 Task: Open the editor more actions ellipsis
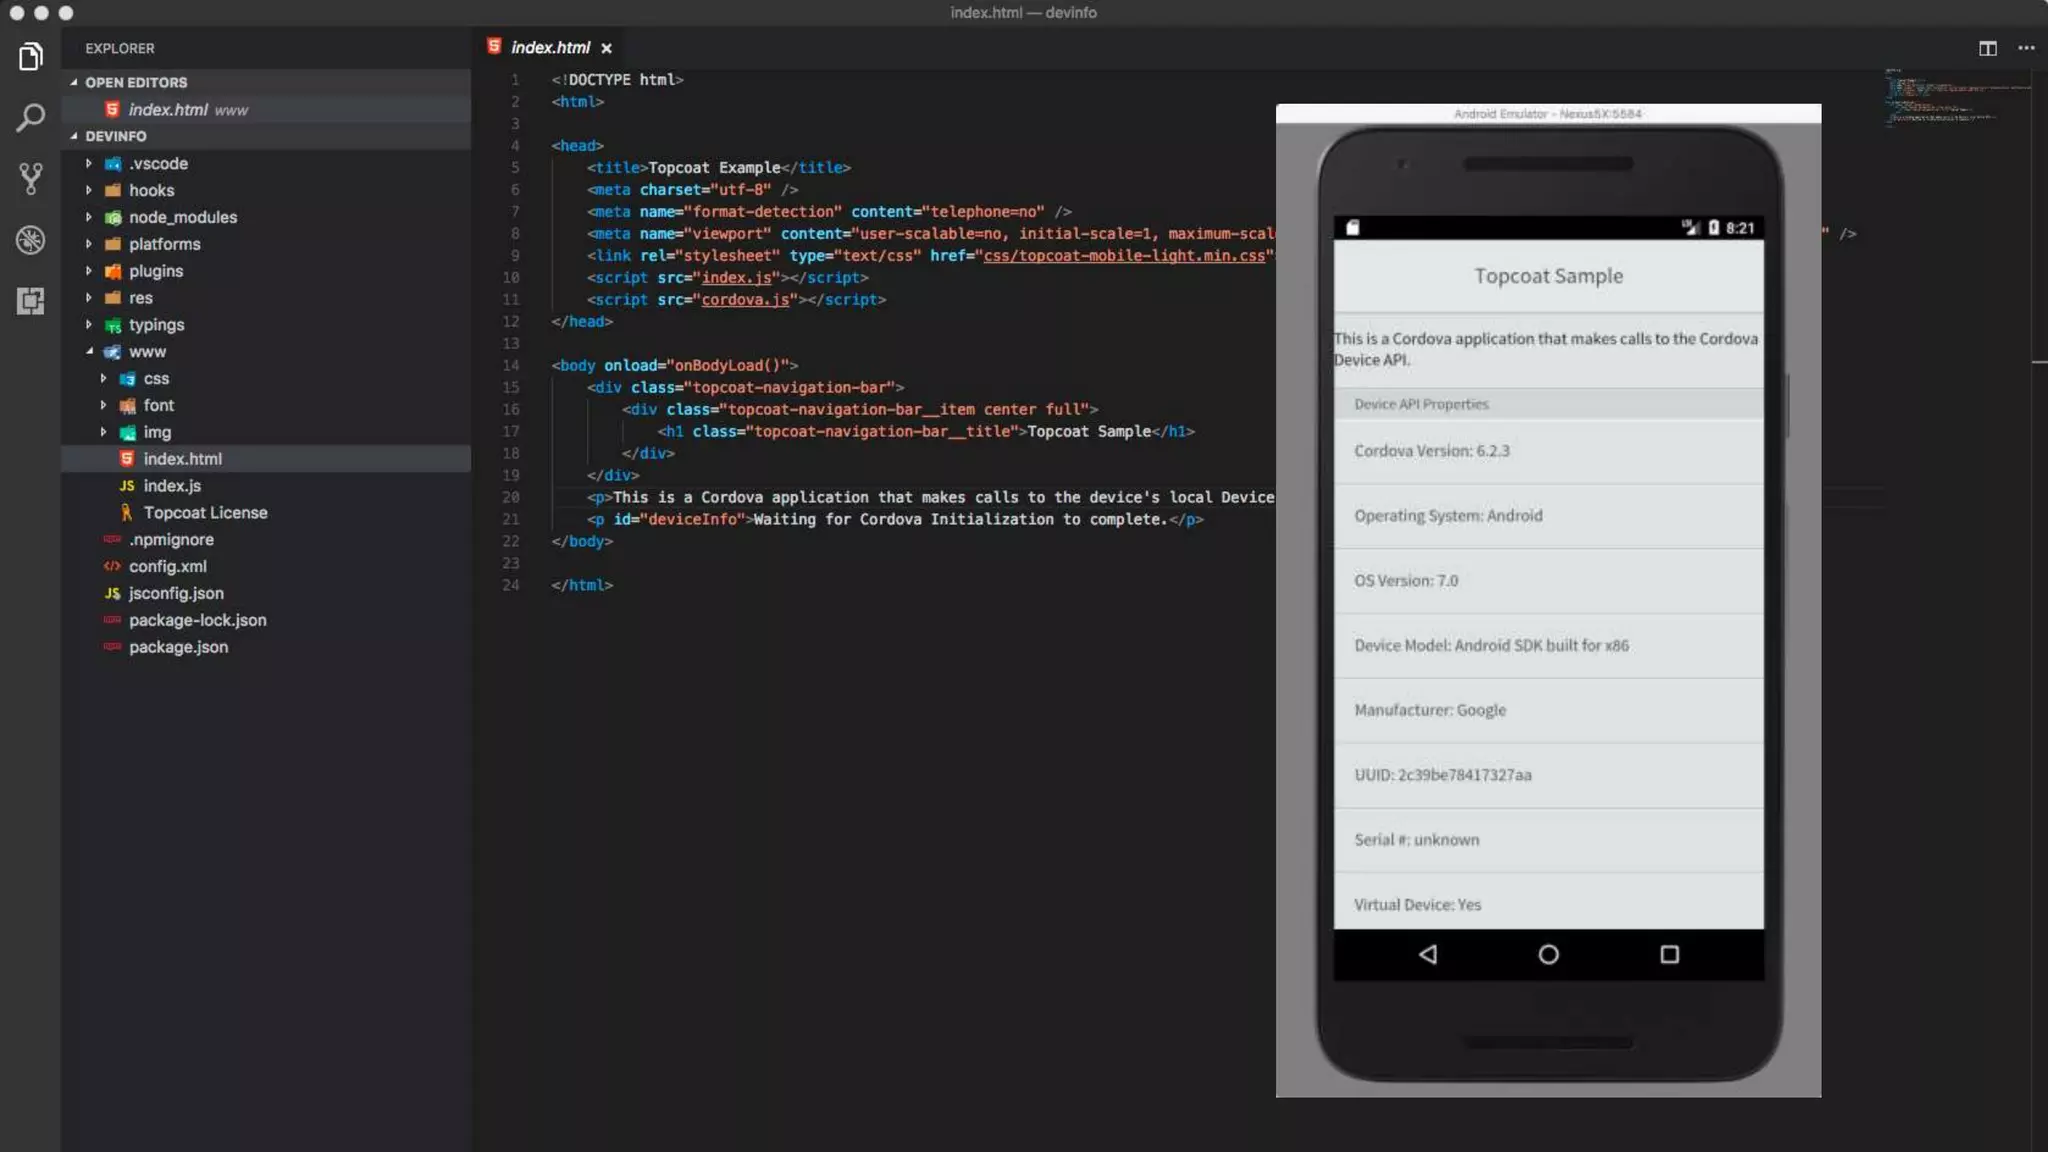[x=2026, y=48]
